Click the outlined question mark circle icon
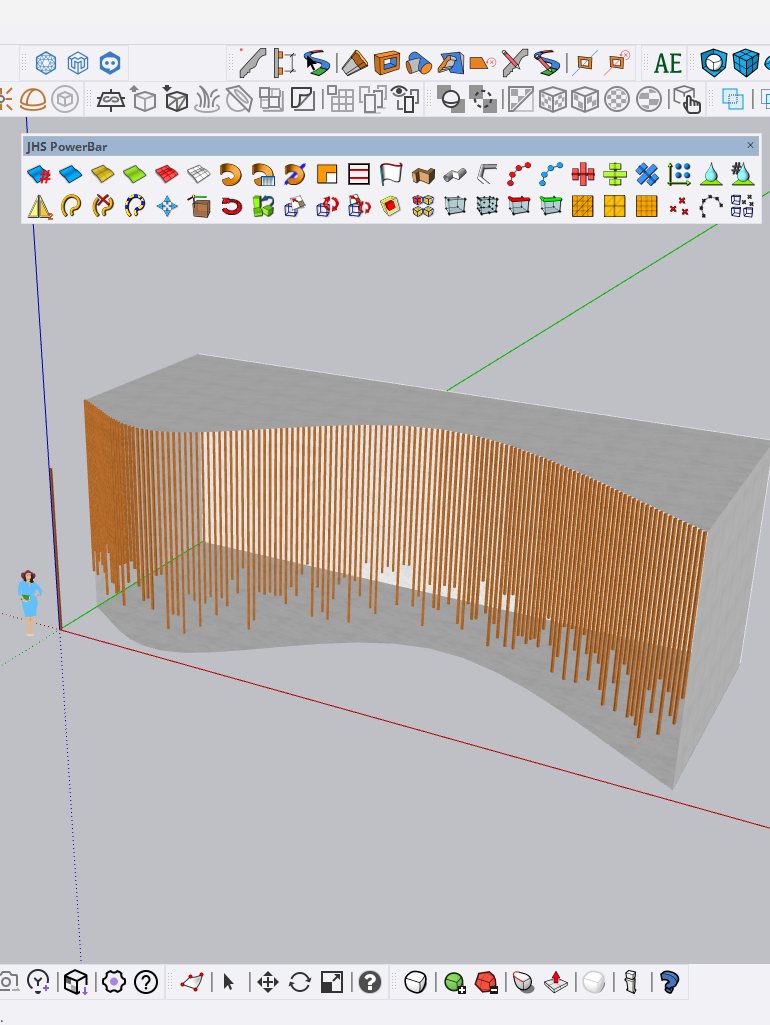Screen dimensions: 770x1025 click(x=146, y=982)
